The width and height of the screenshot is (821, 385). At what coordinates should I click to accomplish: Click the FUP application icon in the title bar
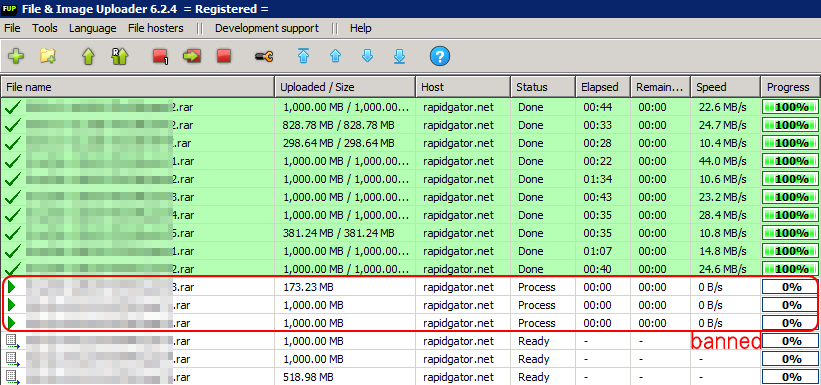[x=9, y=8]
